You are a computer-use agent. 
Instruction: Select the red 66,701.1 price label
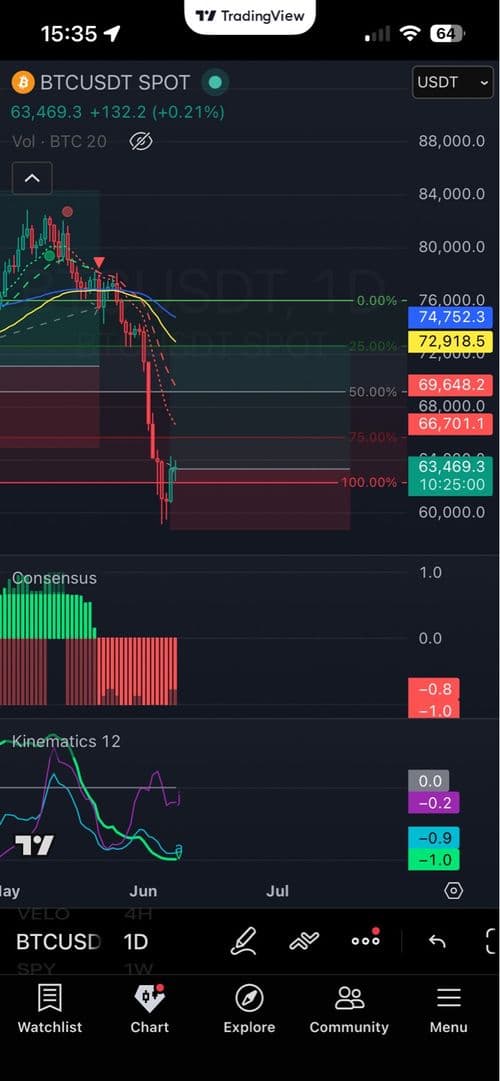click(450, 424)
